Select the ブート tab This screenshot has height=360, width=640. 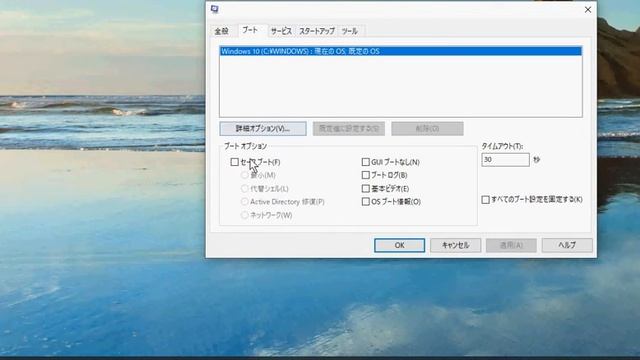tap(250, 30)
